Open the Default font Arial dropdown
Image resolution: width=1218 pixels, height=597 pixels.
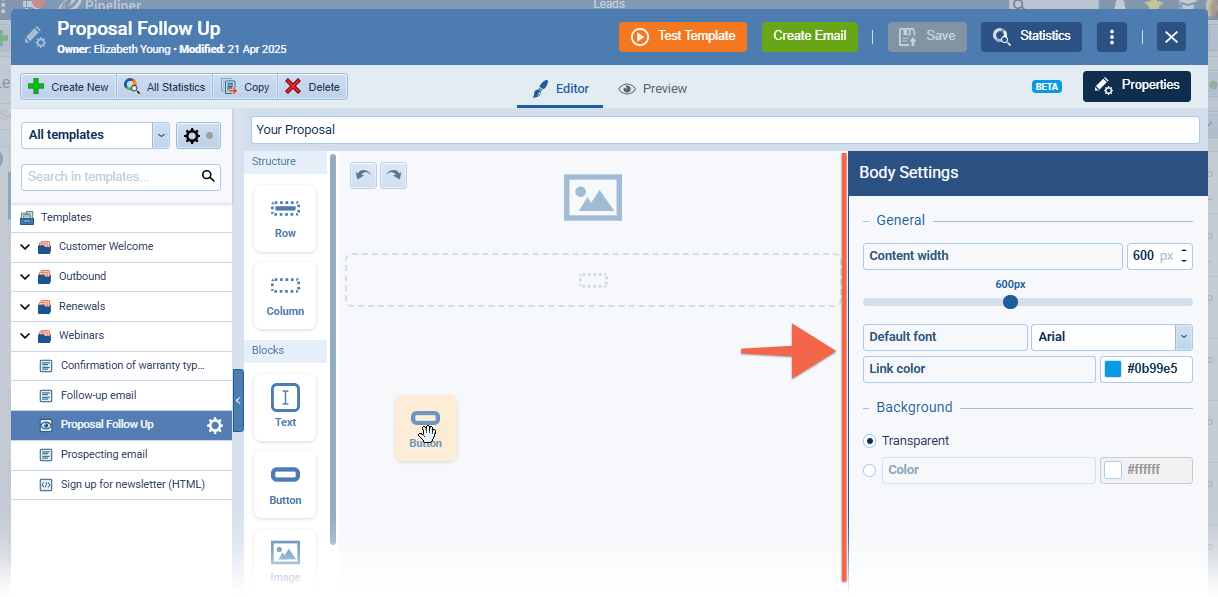1183,337
